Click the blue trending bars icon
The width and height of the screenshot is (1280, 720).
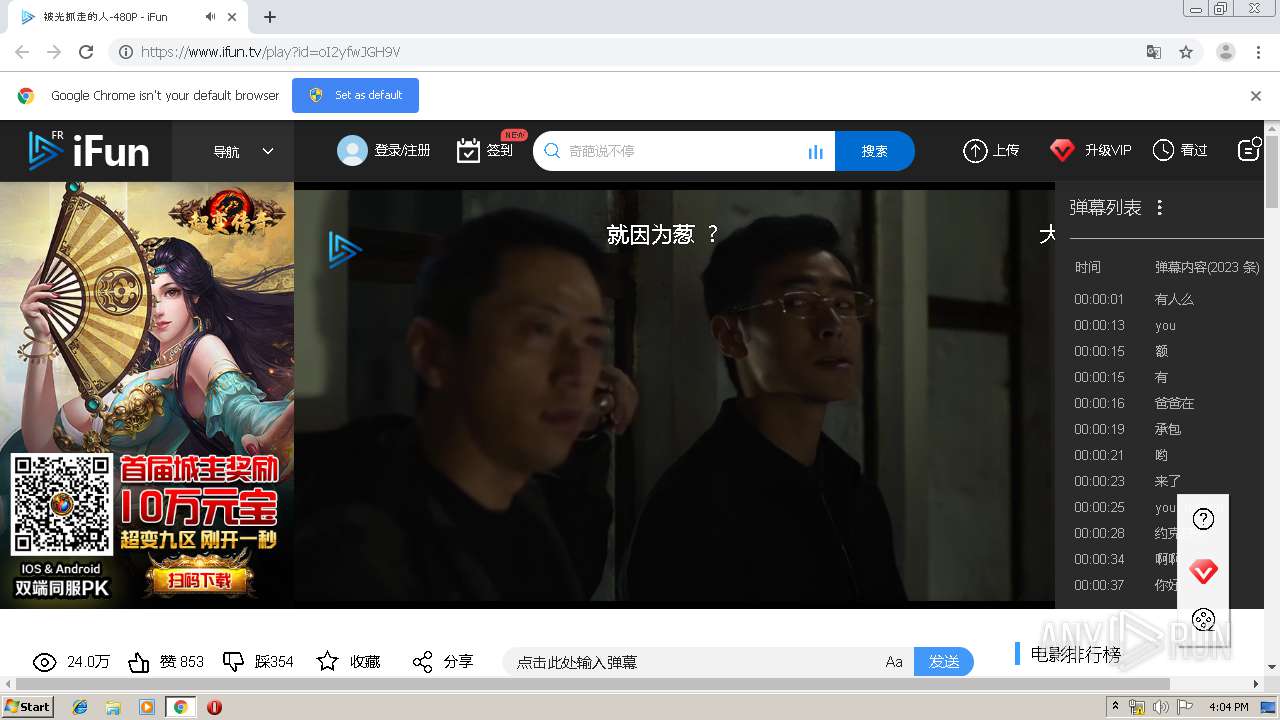click(x=816, y=151)
